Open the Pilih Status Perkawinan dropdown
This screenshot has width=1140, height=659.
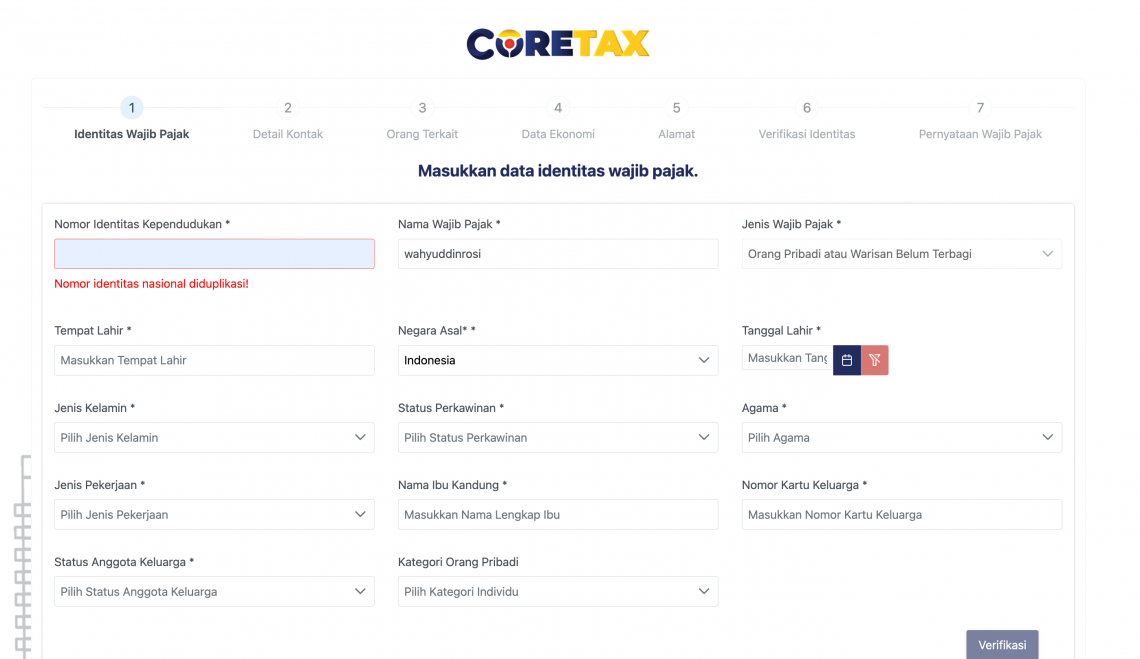point(557,437)
